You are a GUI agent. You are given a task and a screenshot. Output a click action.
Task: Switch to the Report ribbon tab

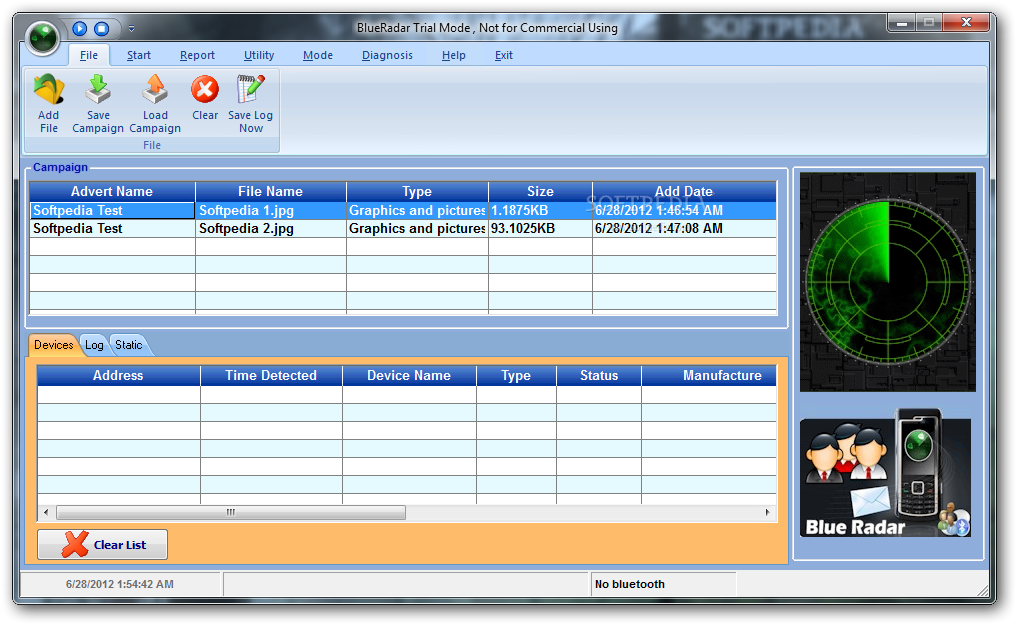[x=197, y=55]
